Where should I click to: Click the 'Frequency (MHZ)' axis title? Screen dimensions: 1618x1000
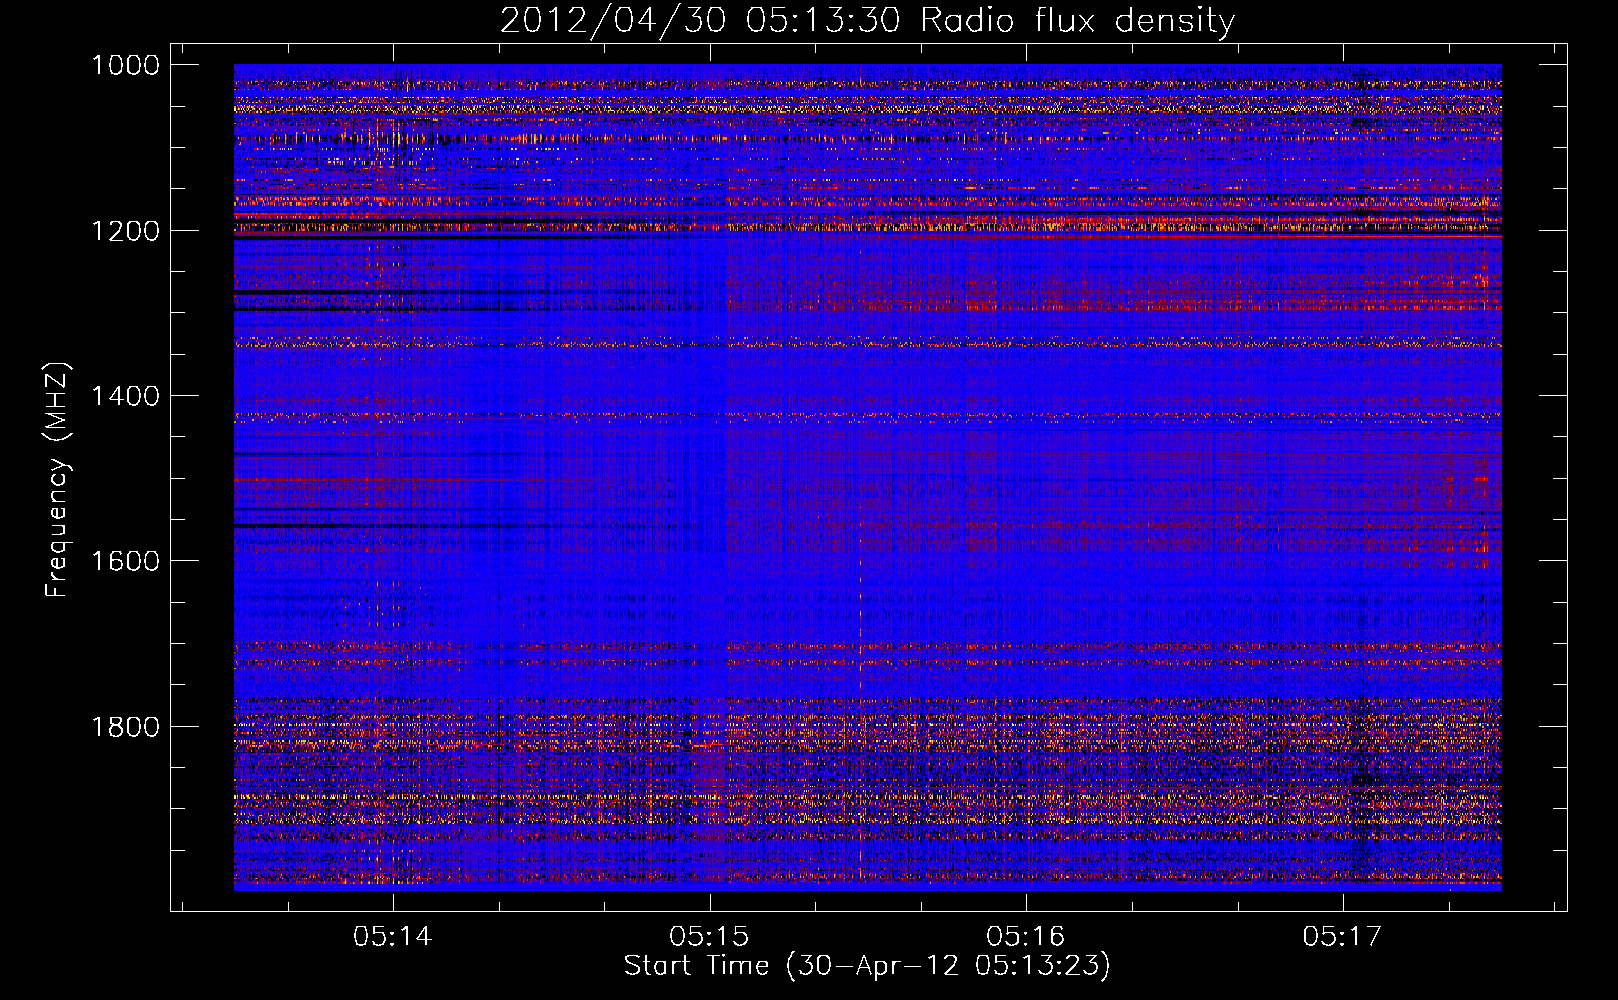[x=58, y=480]
